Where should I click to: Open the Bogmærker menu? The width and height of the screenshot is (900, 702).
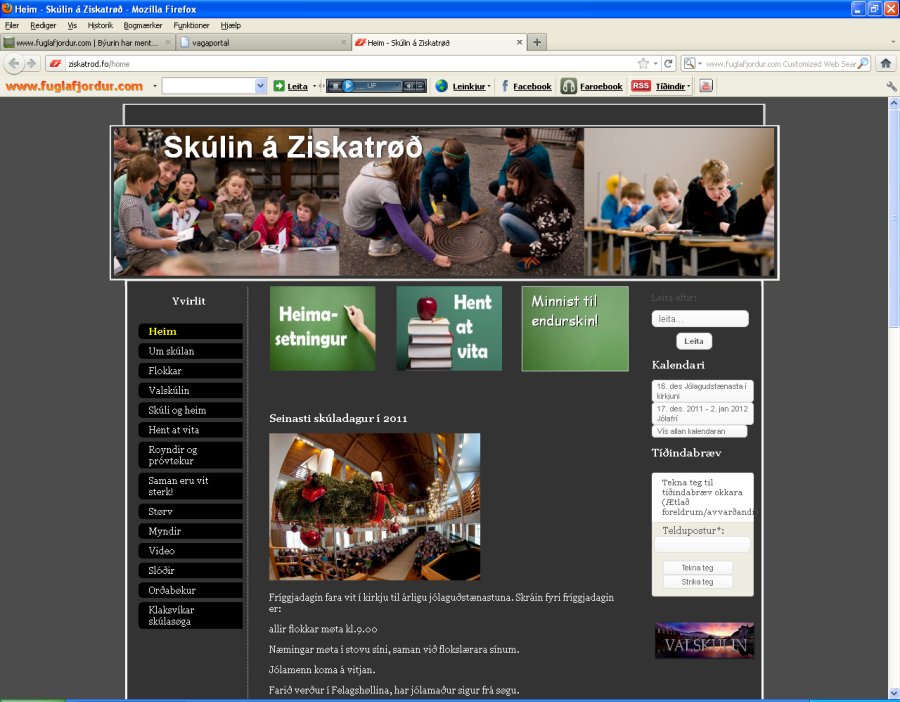(x=143, y=25)
